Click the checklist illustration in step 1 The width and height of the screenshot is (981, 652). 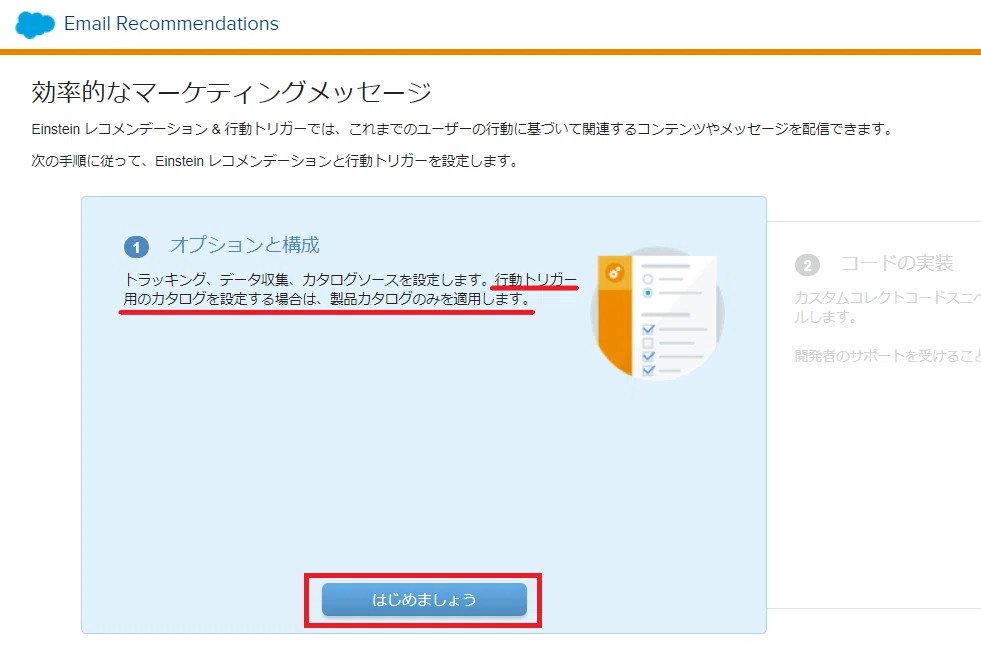click(x=657, y=313)
